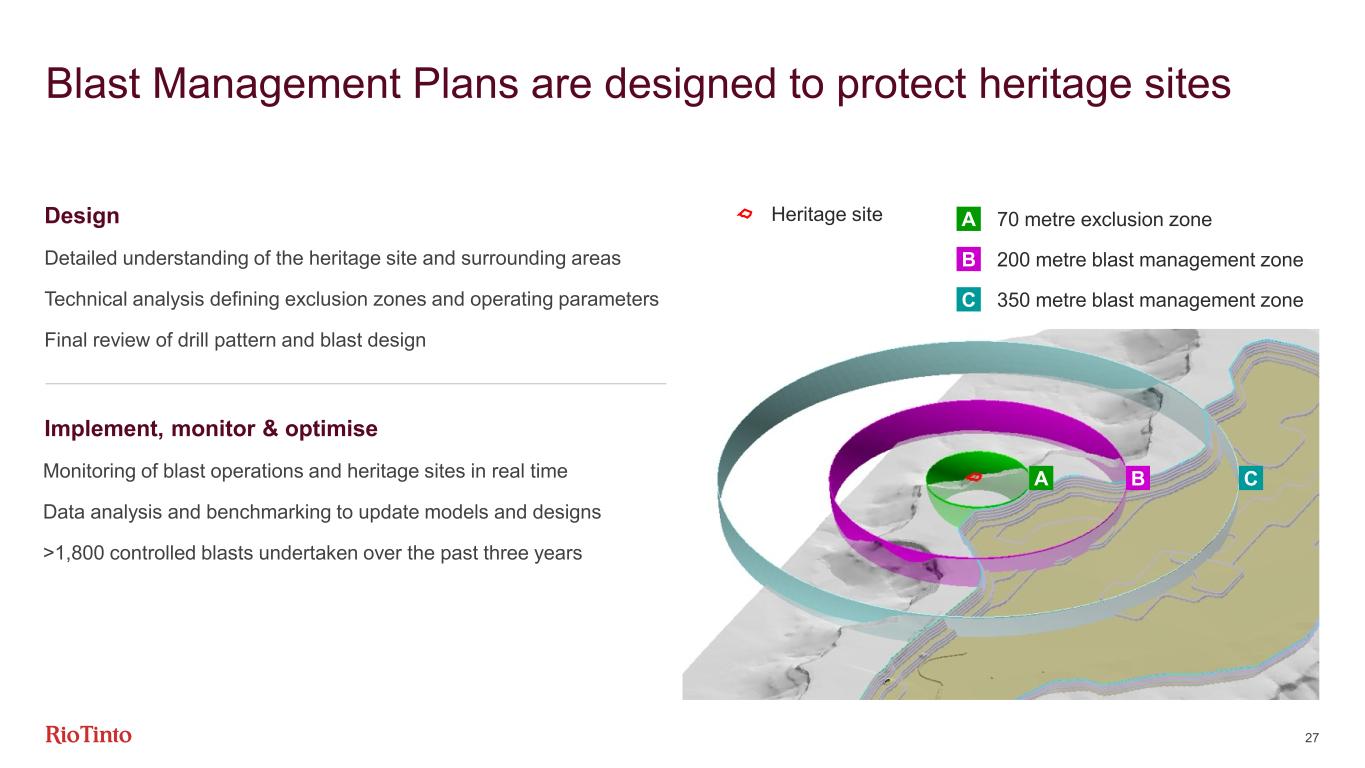Select the slide title about Blast Management Plans
This screenshot has width=1365, height=768.
click(x=638, y=84)
